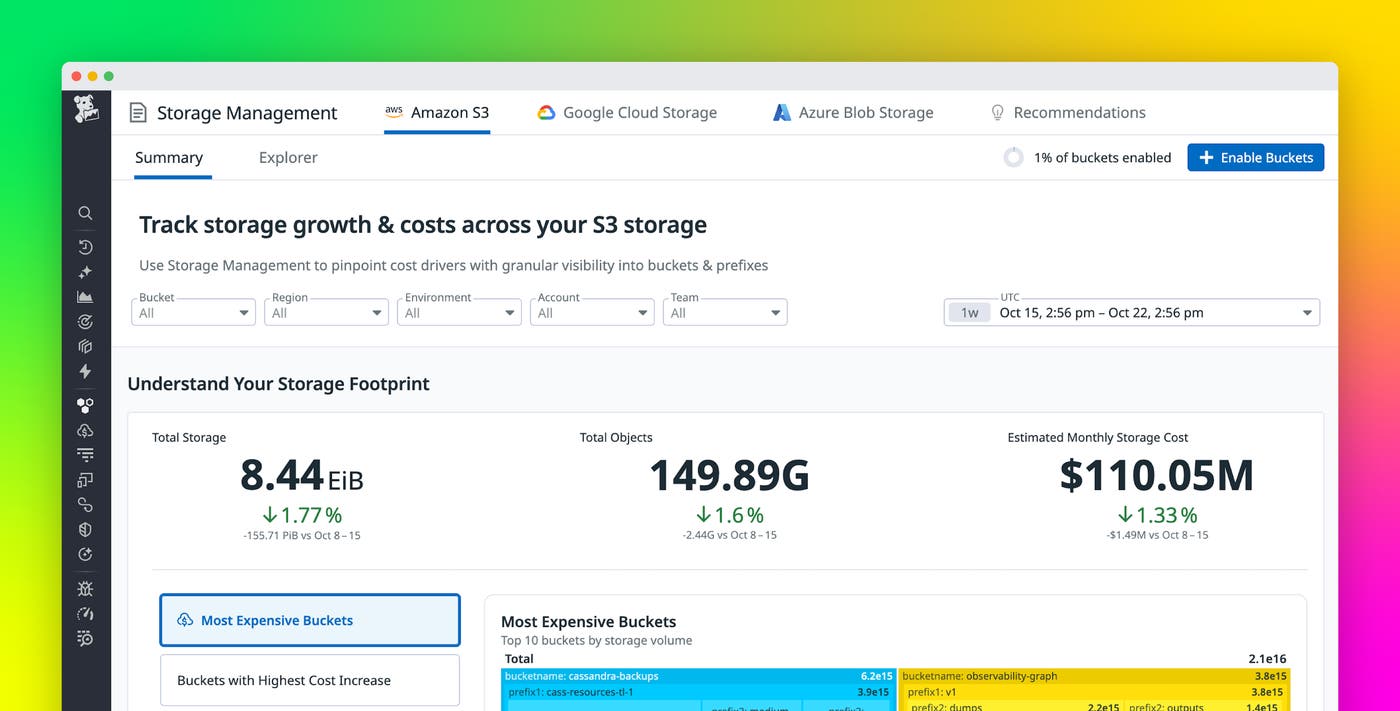Switch to the Google Cloud Storage tab
This screenshot has width=1400, height=711.
point(627,112)
